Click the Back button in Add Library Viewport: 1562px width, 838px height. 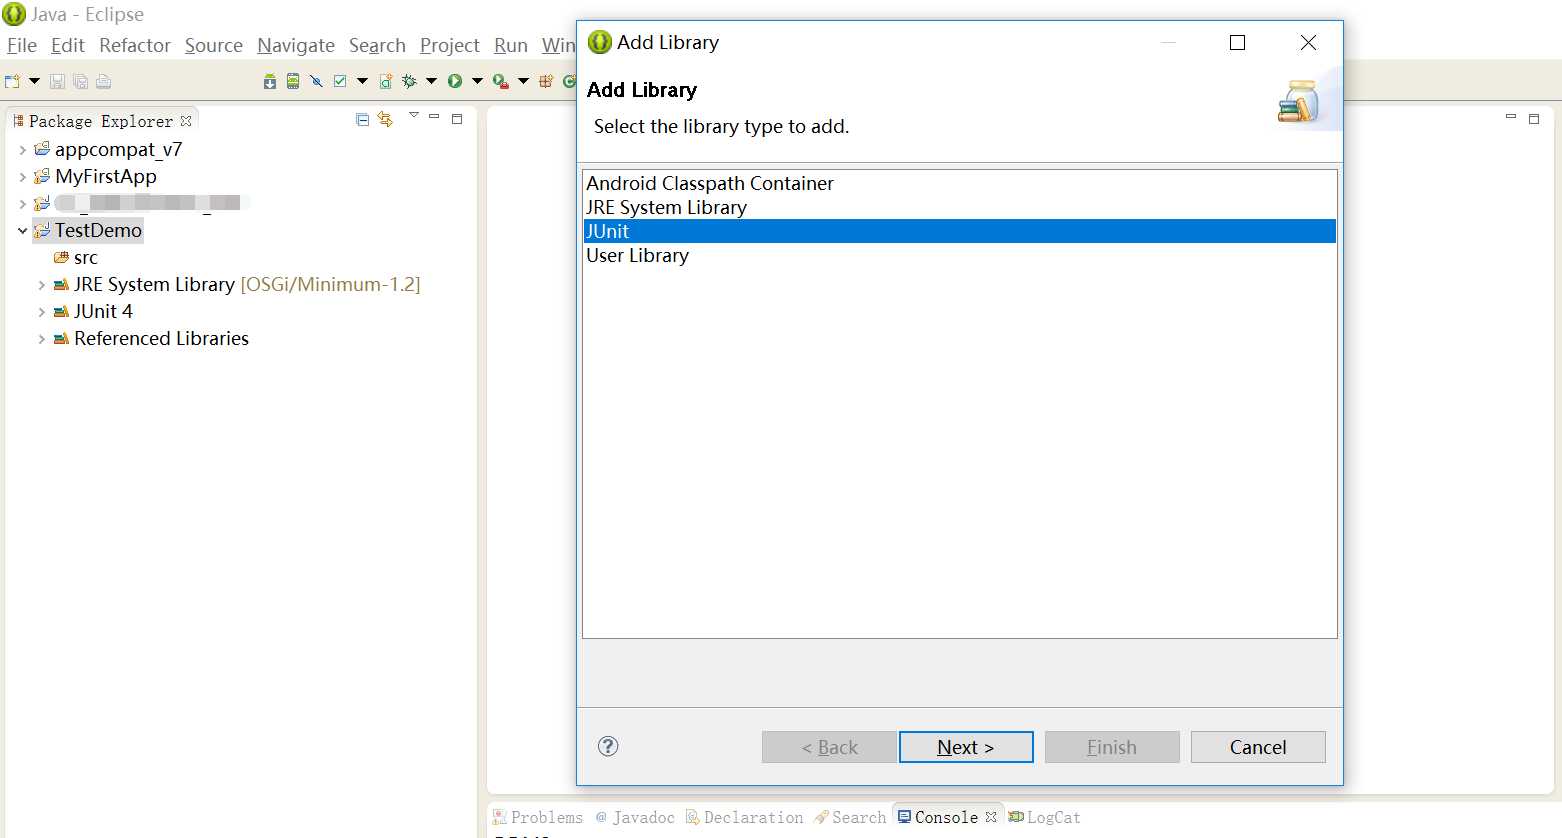tap(829, 747)
